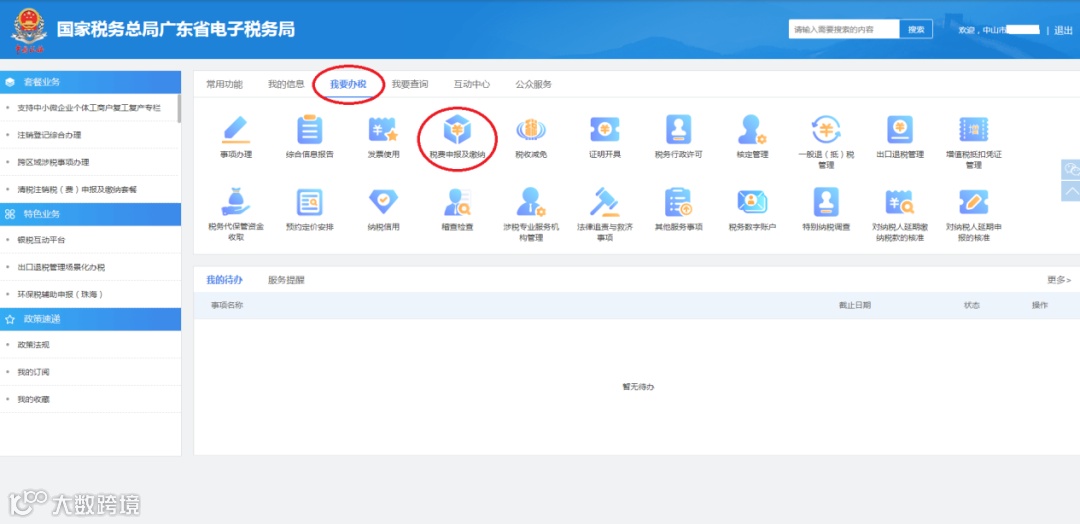Open 银税互动平台 sidebar link
The image size is (1080, 524).
[x=41, y=240]
